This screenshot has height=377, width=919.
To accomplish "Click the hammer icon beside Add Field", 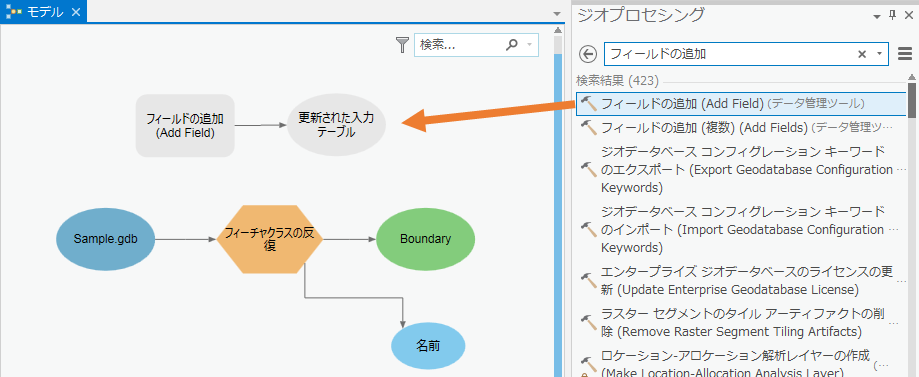I will click(x=588, y=104).
